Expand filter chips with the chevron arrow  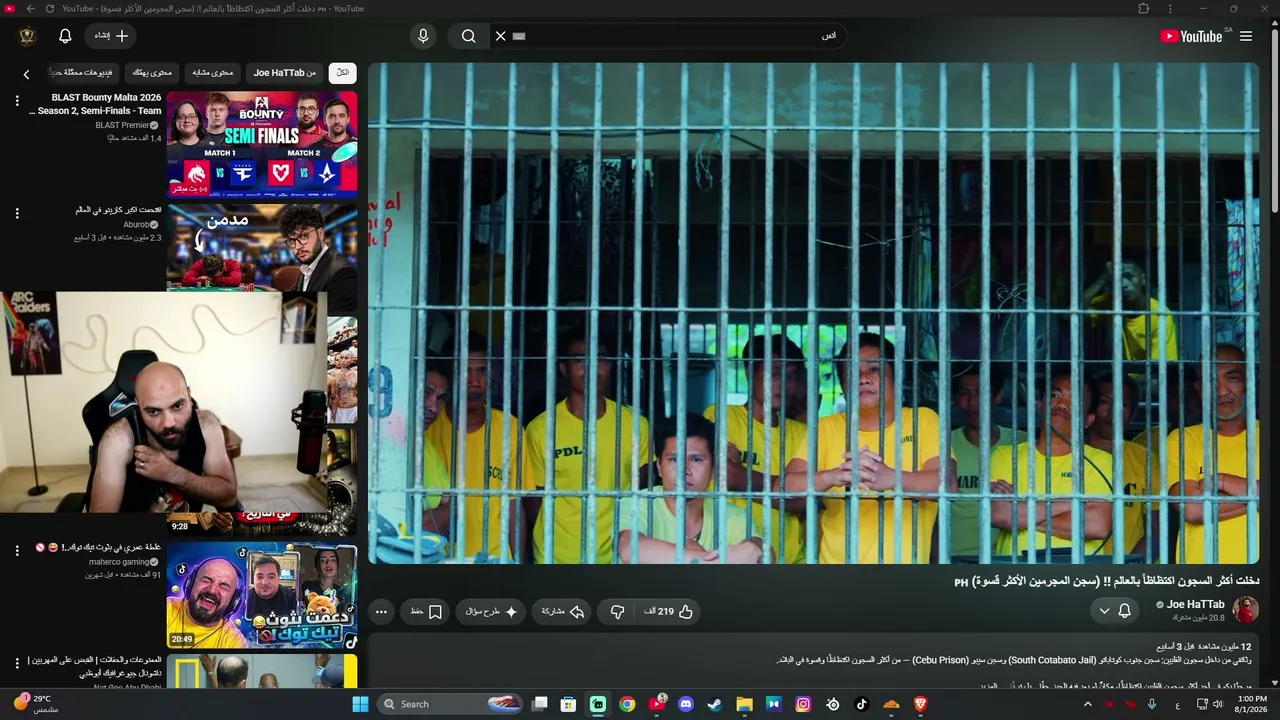coord(26,74)
